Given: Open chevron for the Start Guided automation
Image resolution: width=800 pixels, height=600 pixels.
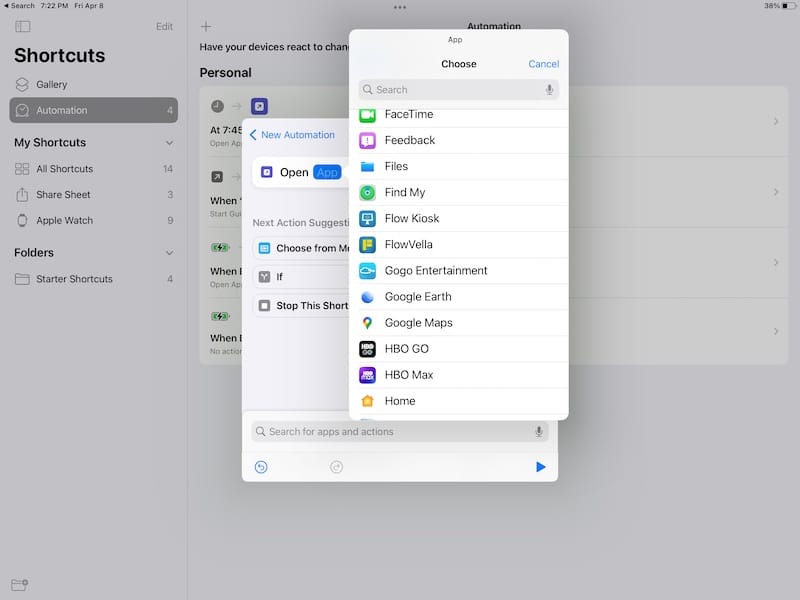Looking at the screenshot, I should click(x=776, y=192).
